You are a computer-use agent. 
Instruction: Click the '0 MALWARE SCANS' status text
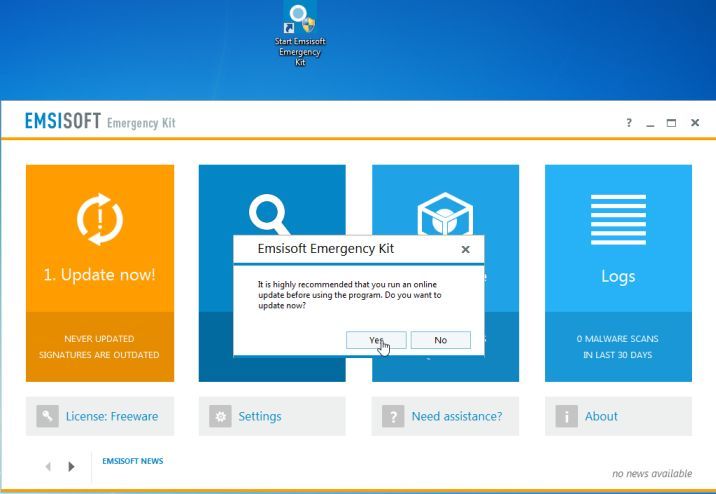[x=617, y=339]
